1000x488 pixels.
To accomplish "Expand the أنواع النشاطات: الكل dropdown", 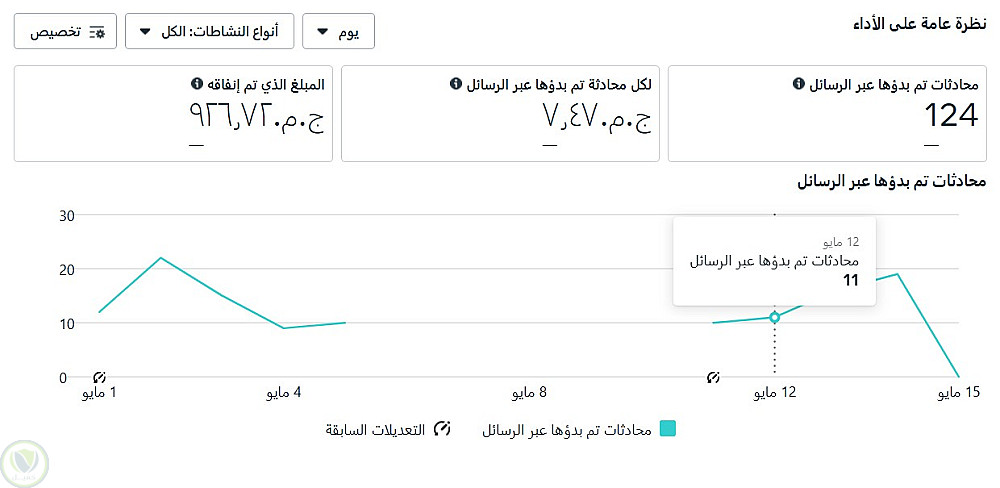I will point(209,32).
